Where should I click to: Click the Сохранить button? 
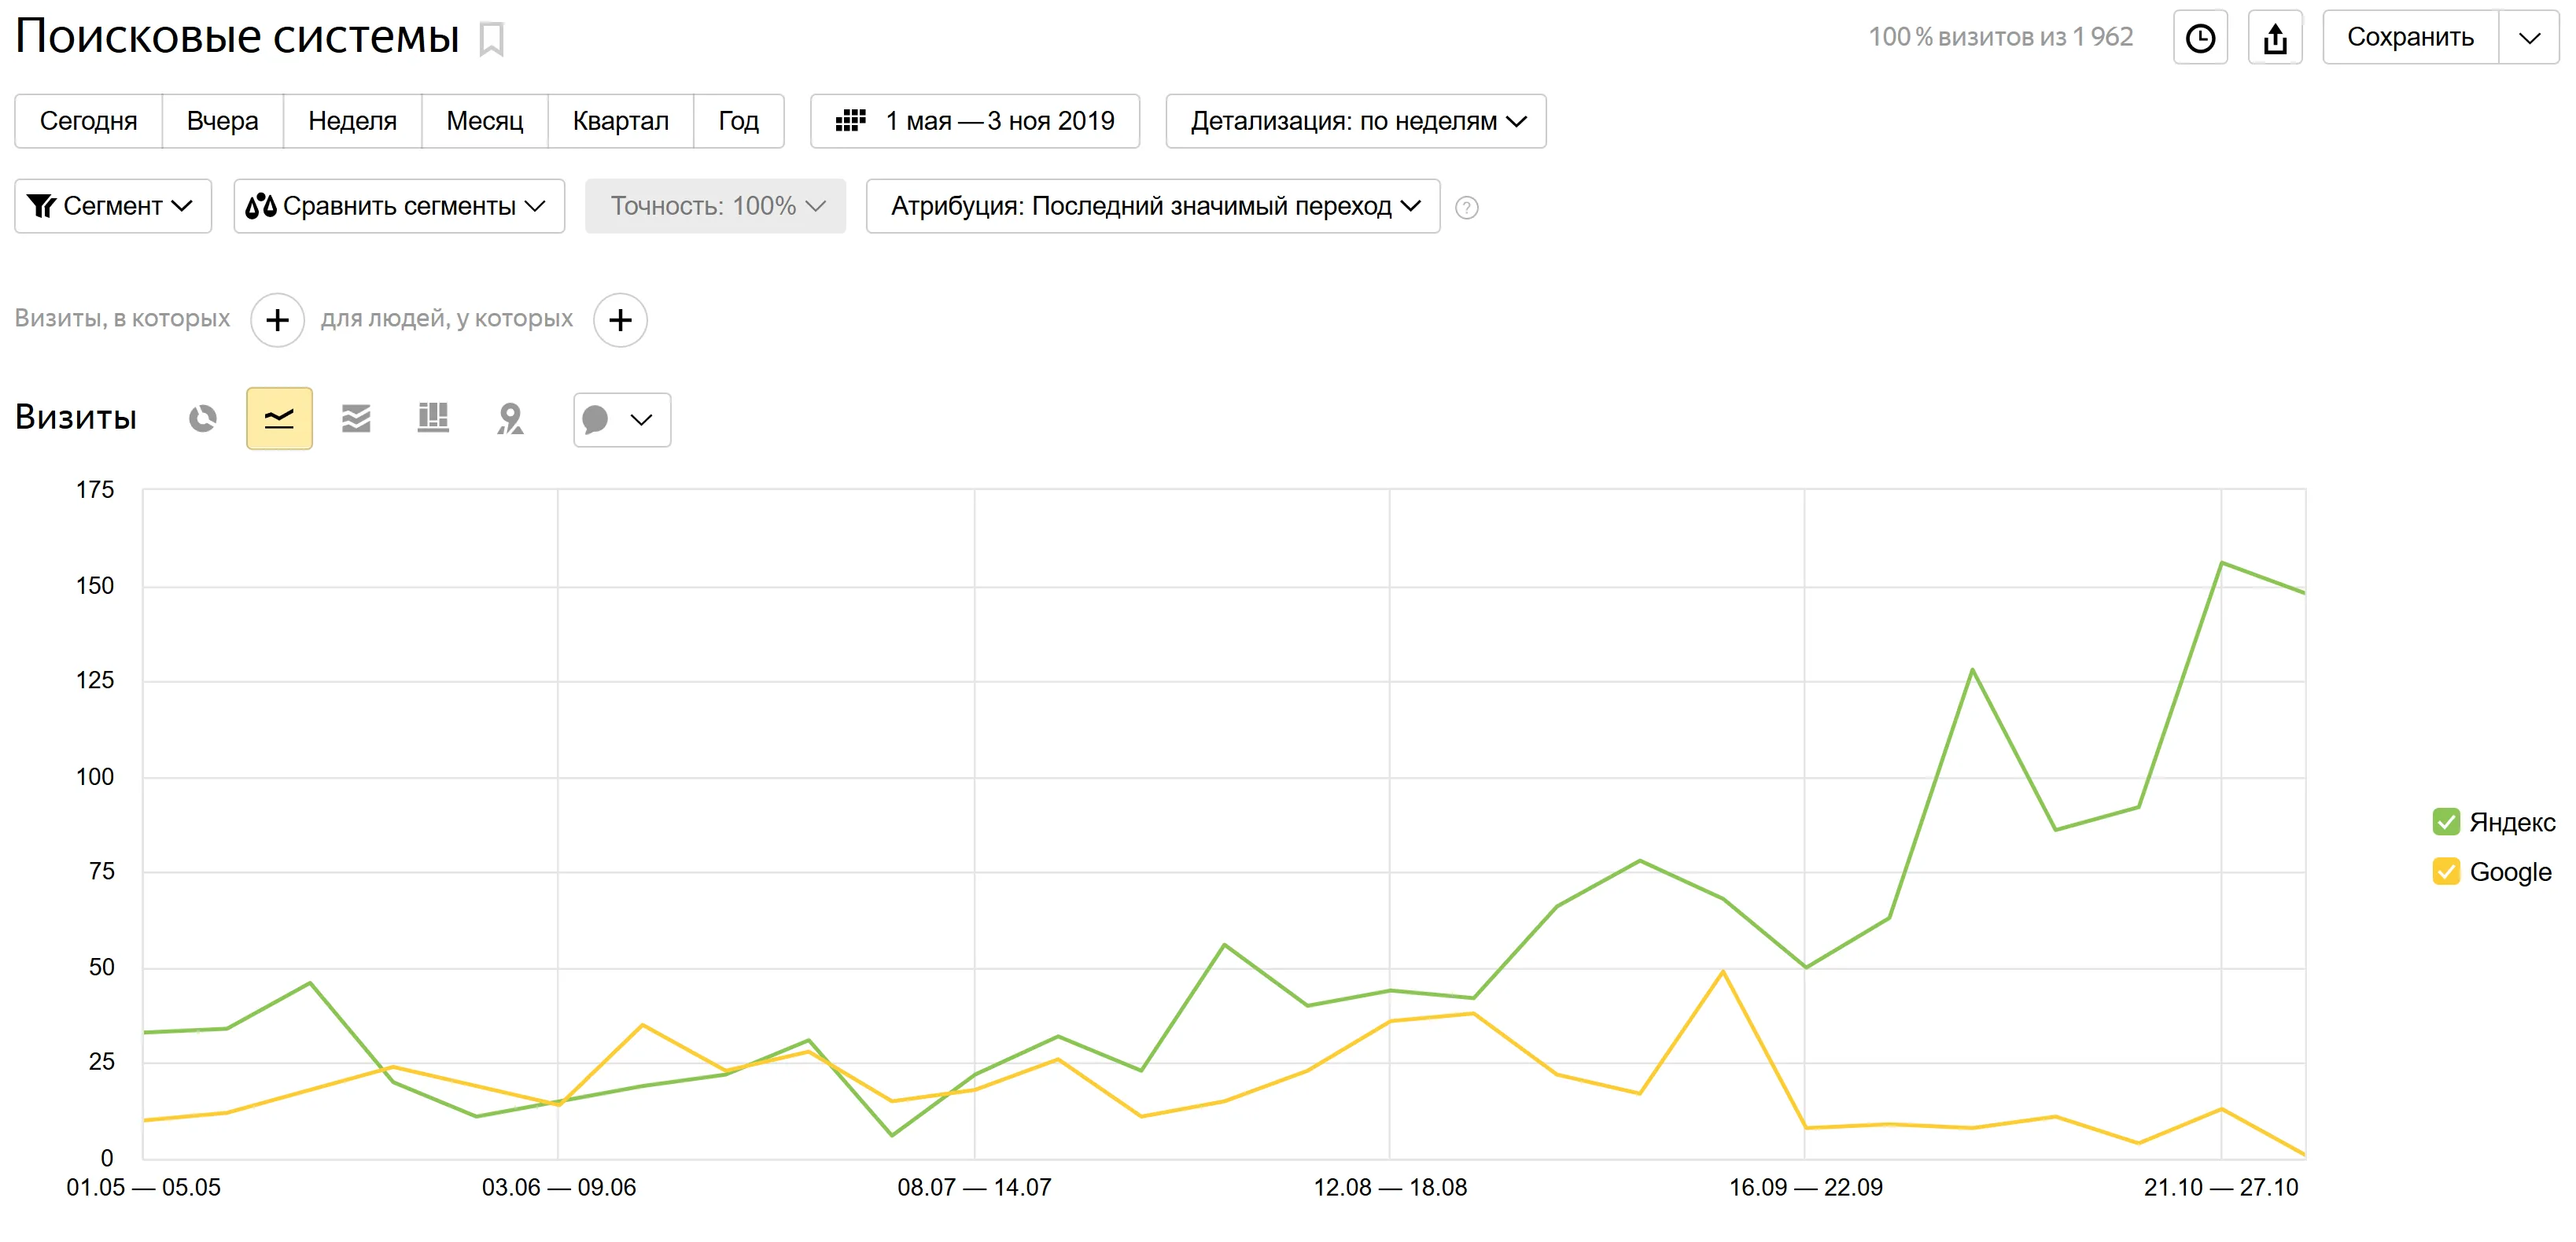point(2410,37)
